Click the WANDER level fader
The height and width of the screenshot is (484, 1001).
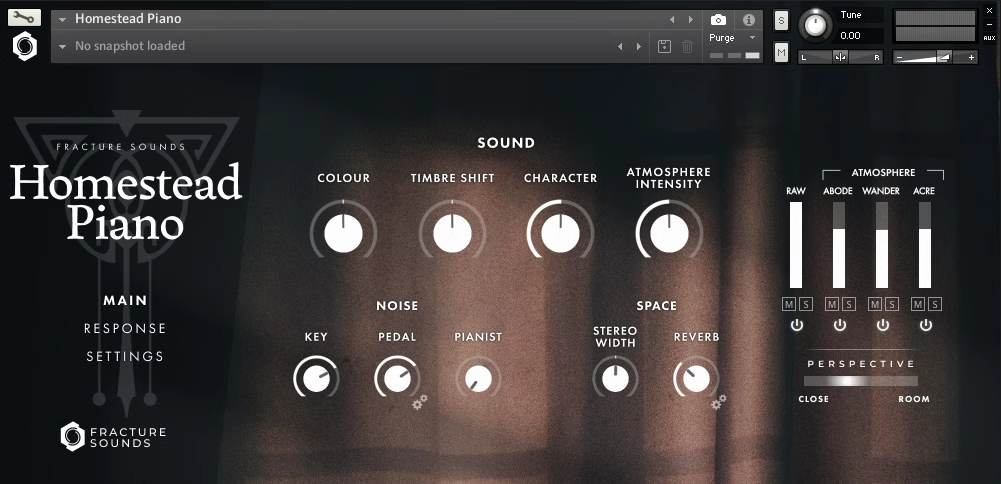(x=882, y=245)
